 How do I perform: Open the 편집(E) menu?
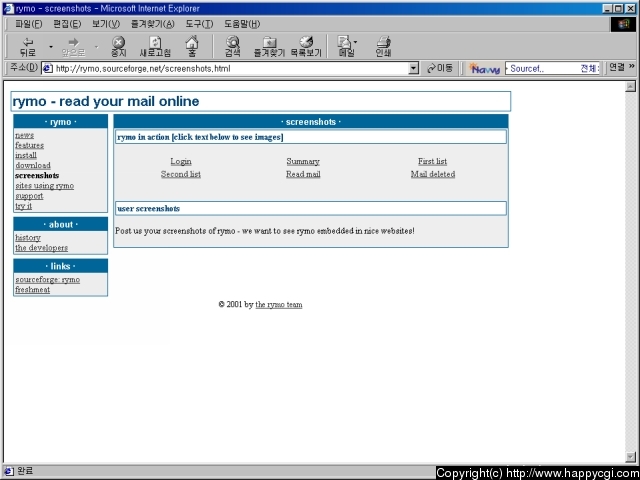67,24
